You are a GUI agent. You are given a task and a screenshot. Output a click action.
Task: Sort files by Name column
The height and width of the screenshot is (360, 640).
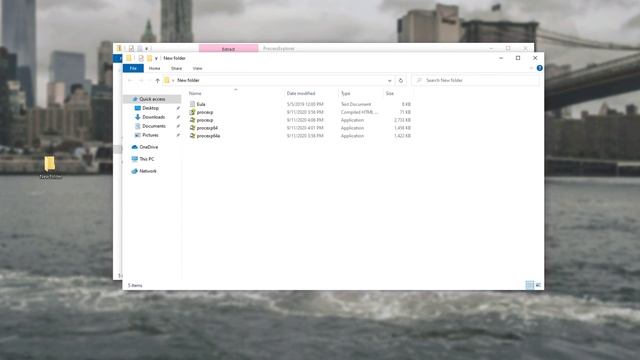pyautogui.click(x=195, y=93)
